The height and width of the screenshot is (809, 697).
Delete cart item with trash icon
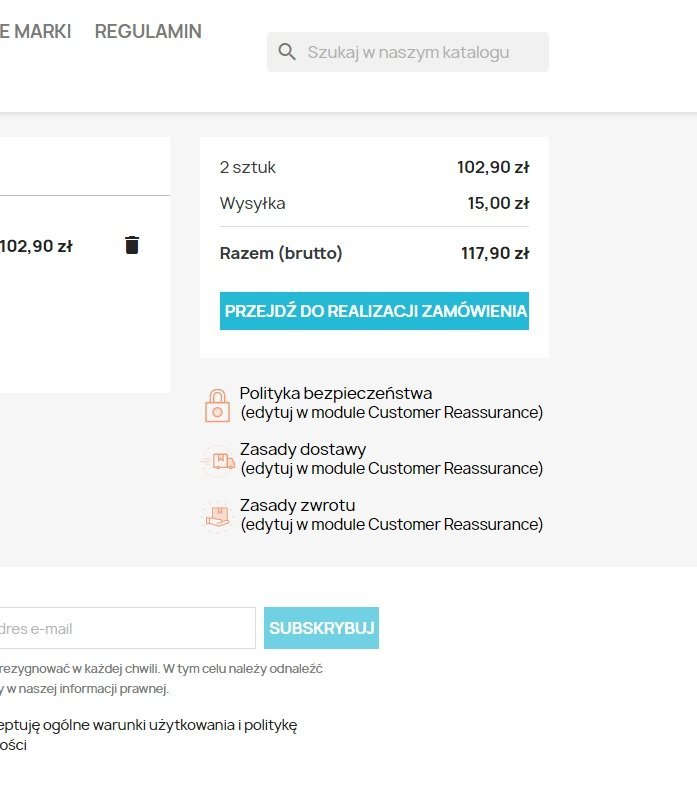[x=132, y=245]
